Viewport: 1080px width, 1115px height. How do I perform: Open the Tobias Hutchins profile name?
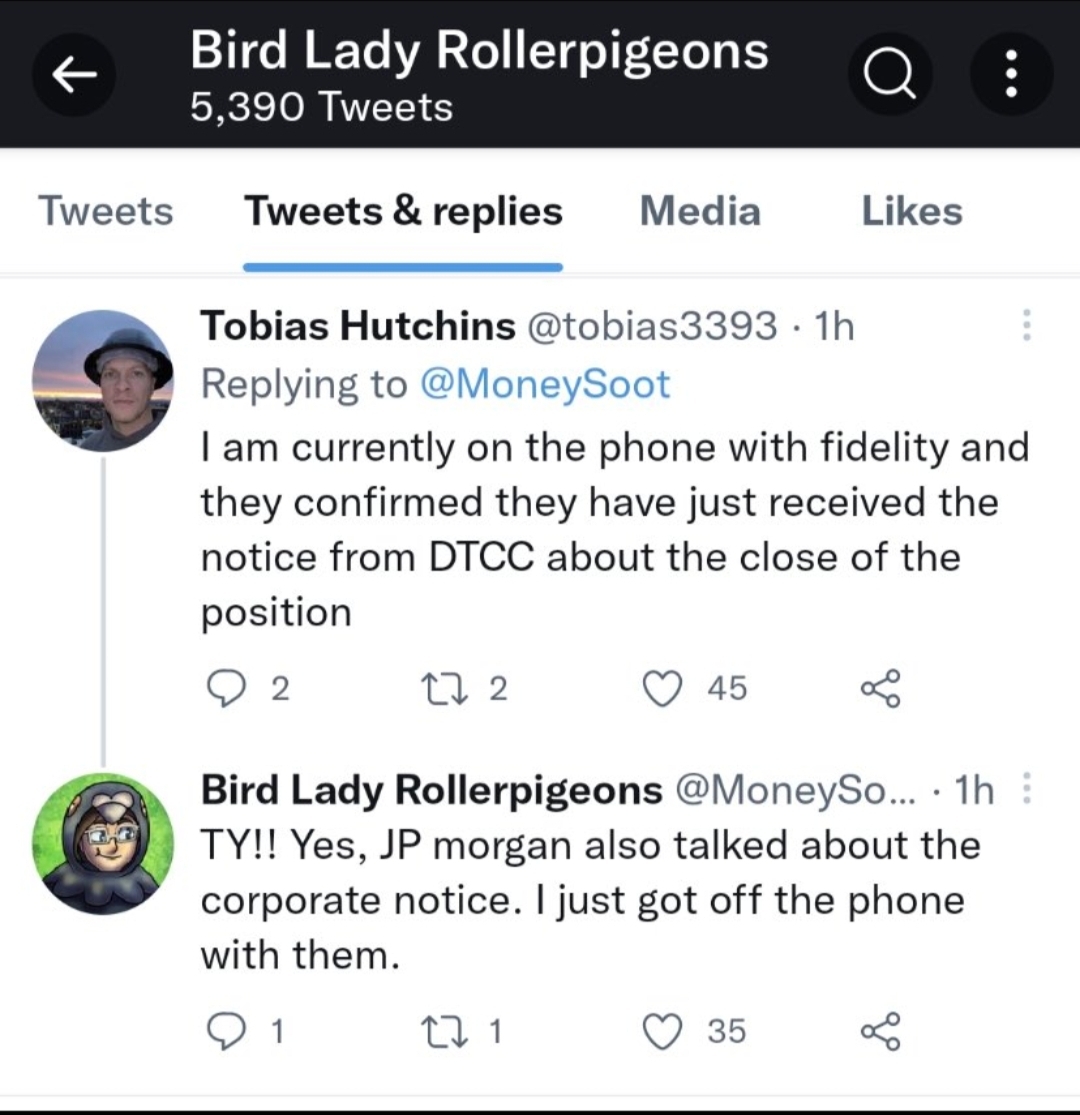tap(358, 326)
